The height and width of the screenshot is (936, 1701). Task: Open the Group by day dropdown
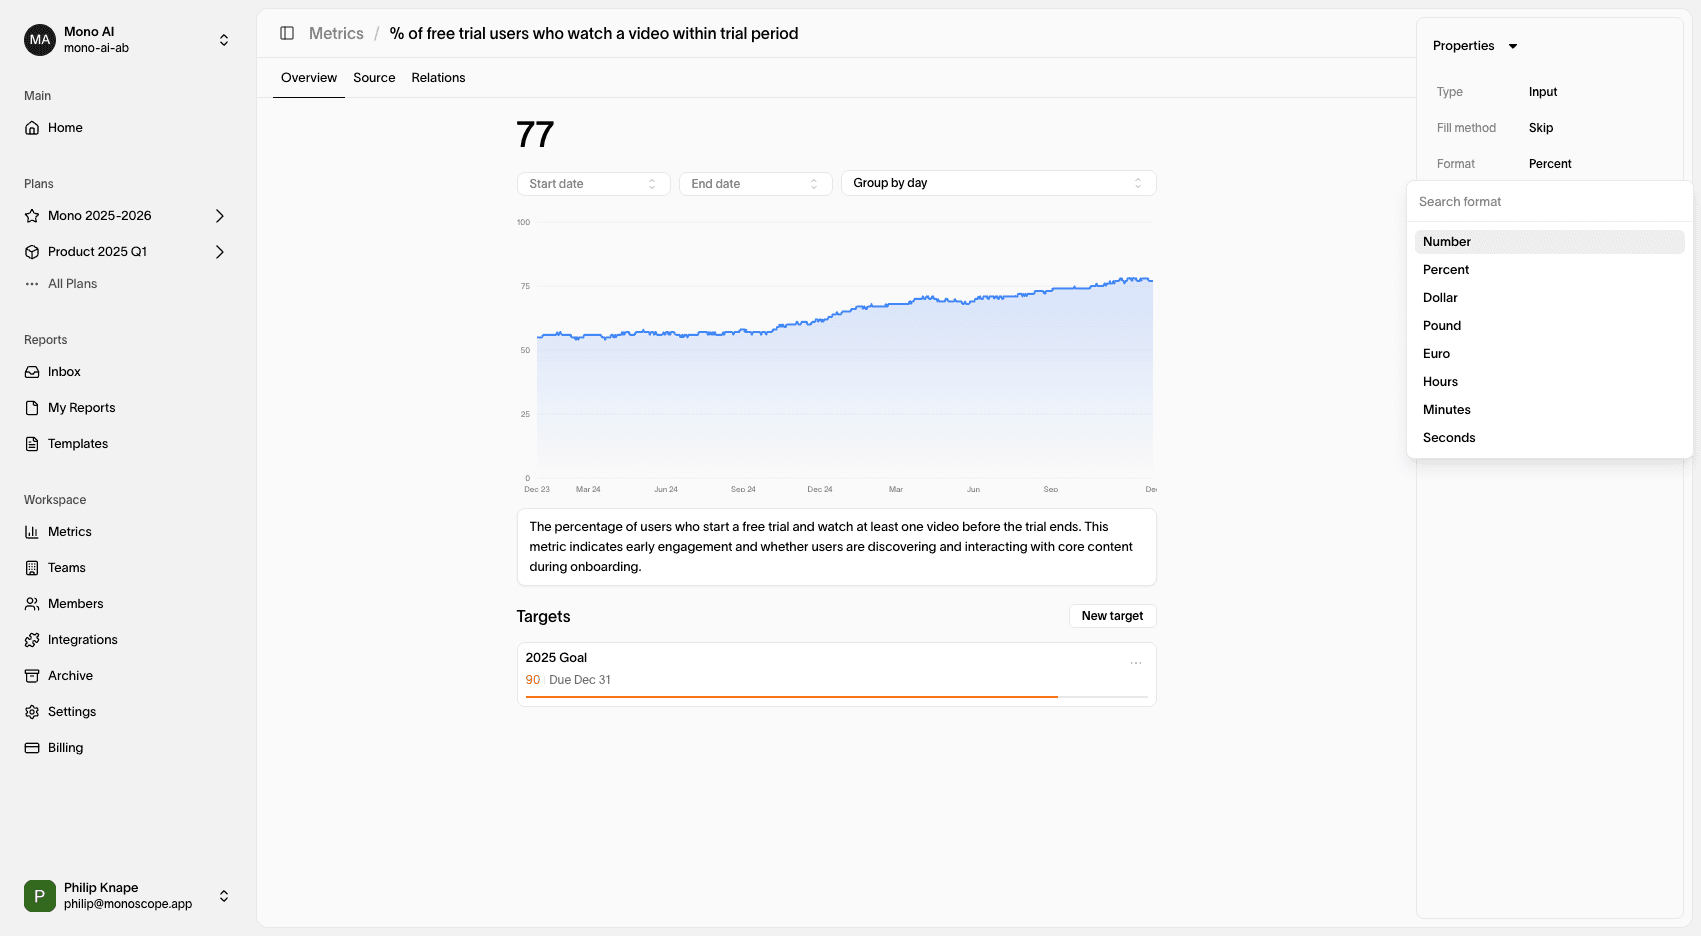997,183
